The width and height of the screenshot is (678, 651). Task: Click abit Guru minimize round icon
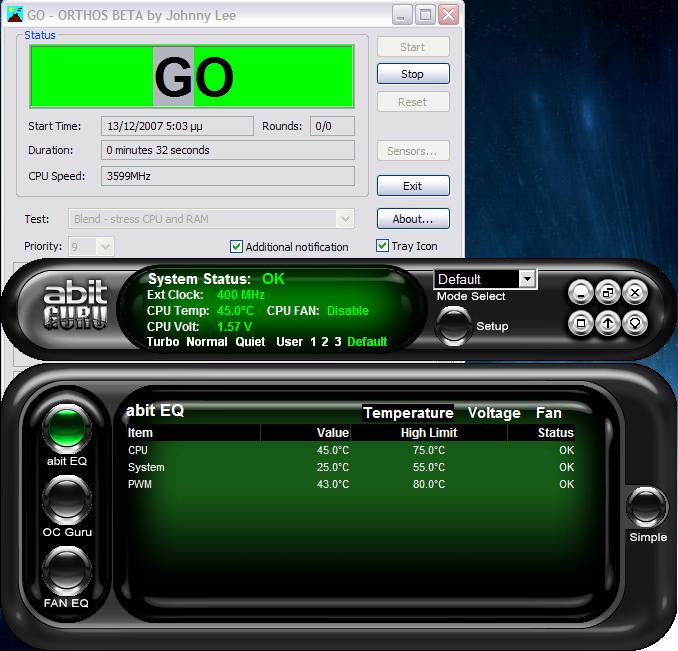(581, 293)
